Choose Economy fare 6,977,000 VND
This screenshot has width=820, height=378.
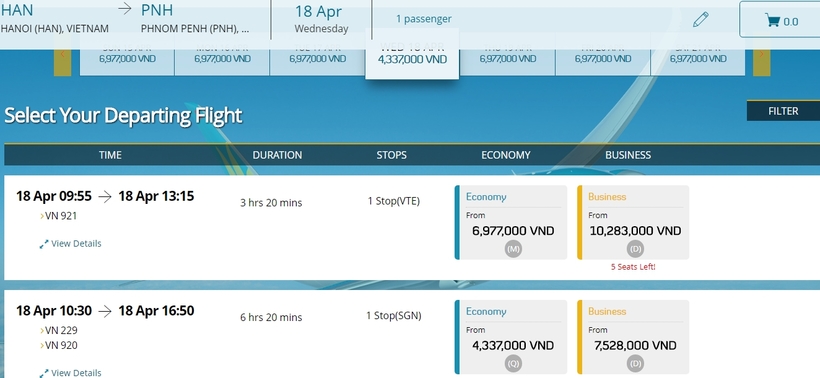click(x=511, y=222)
